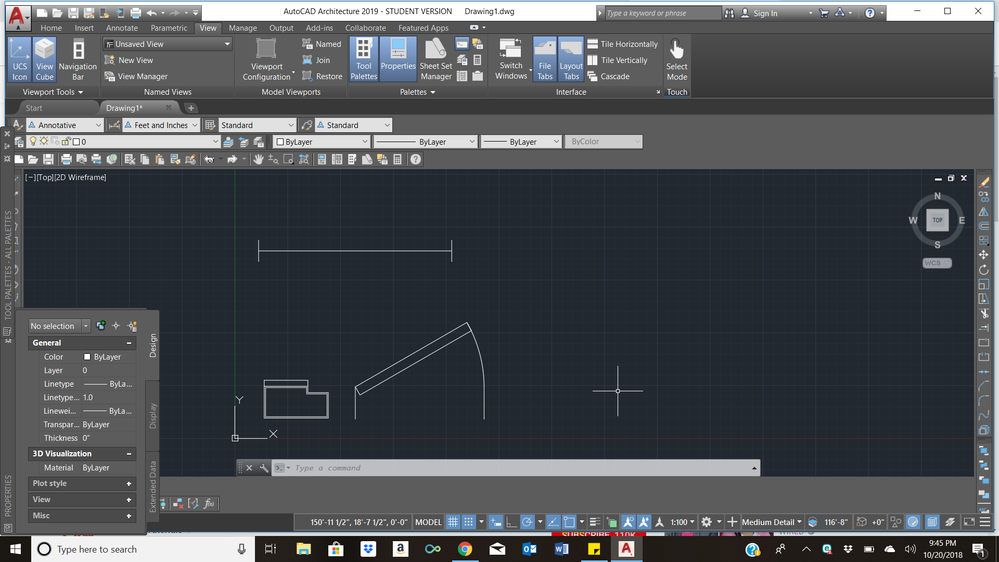The height and width of the screenshot is (562, 999).
Task: Expand the Misc section
Action: pyautogui.click(x=129, y=515)
